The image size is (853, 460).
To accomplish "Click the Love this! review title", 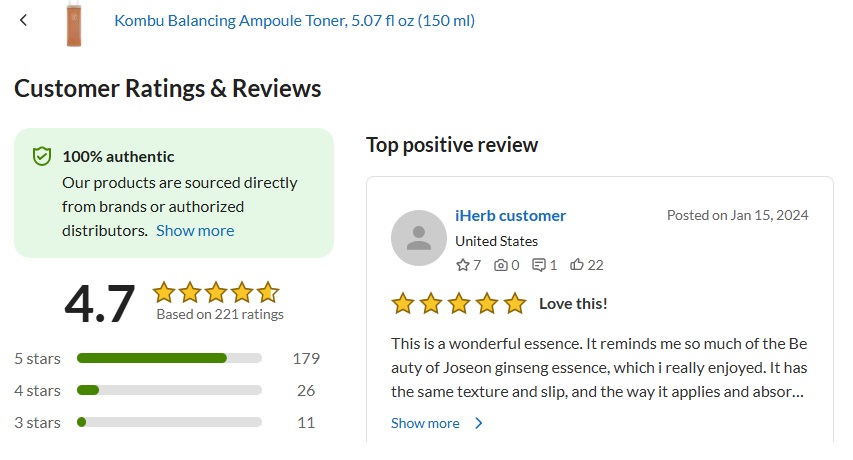I will click(573, 304).
